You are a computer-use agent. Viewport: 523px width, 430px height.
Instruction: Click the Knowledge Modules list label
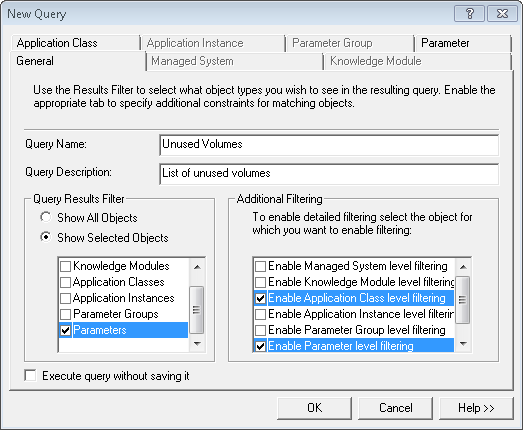coord(121,266)
